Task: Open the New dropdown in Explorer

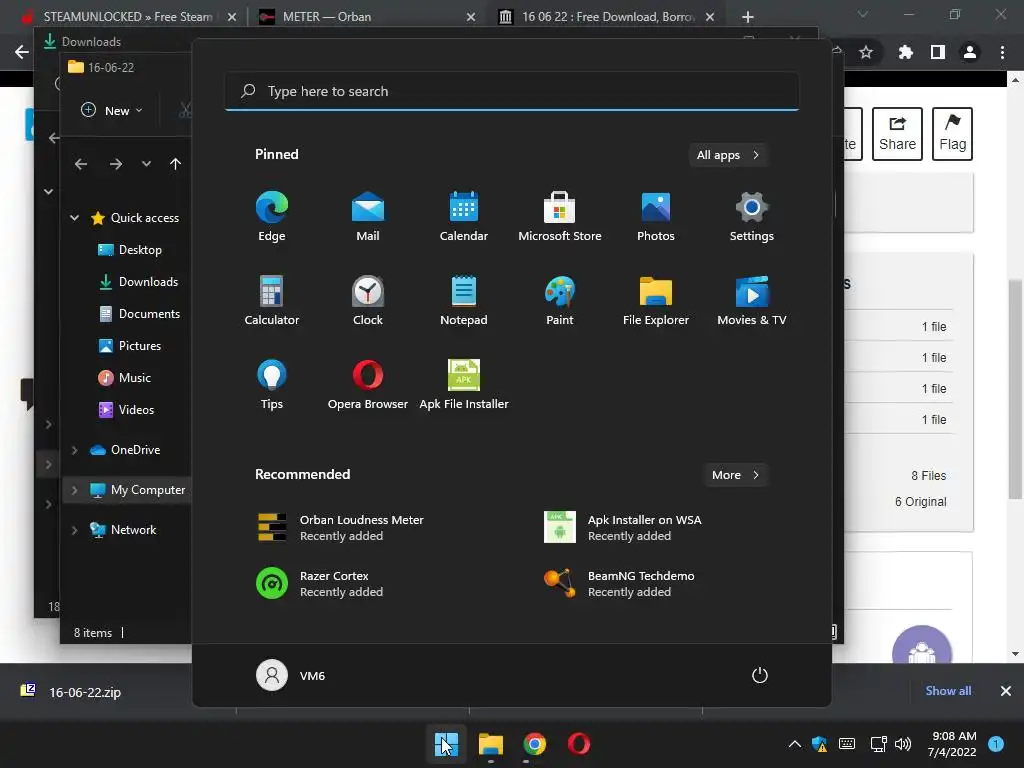Action: point(112,110)
